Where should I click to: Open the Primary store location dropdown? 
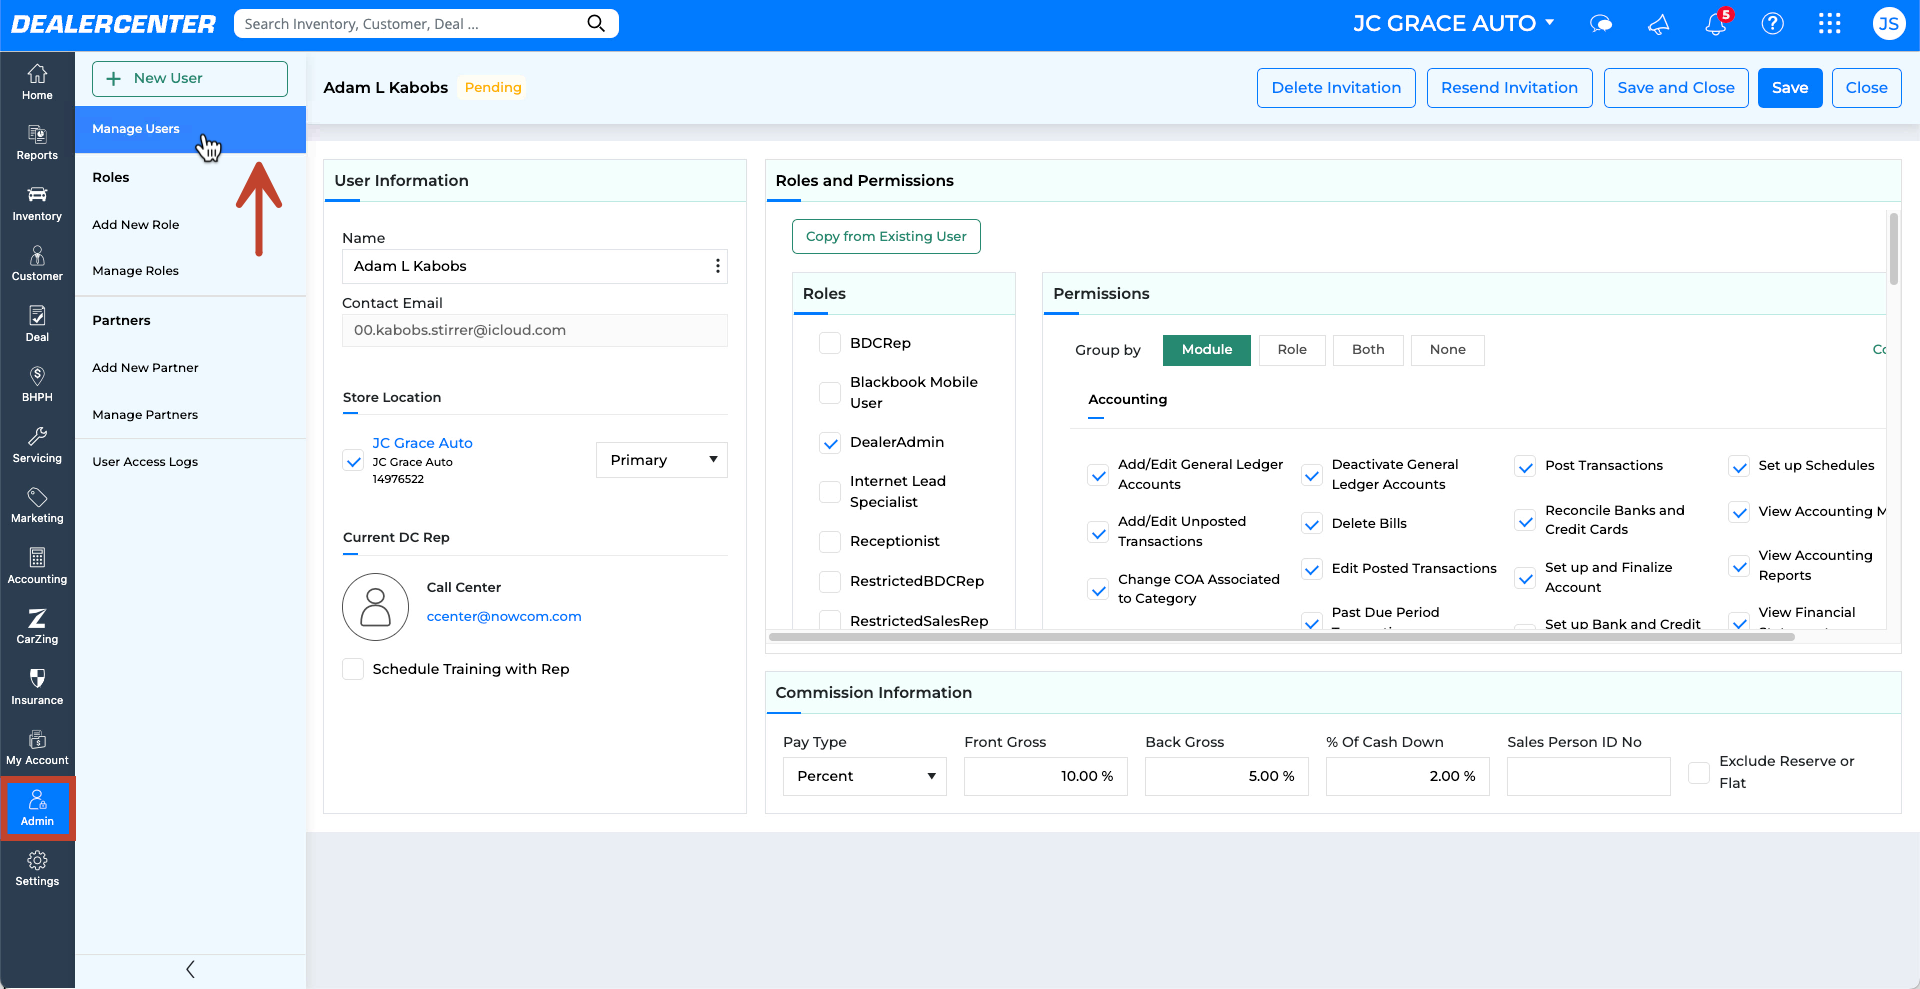click(662, 460)
